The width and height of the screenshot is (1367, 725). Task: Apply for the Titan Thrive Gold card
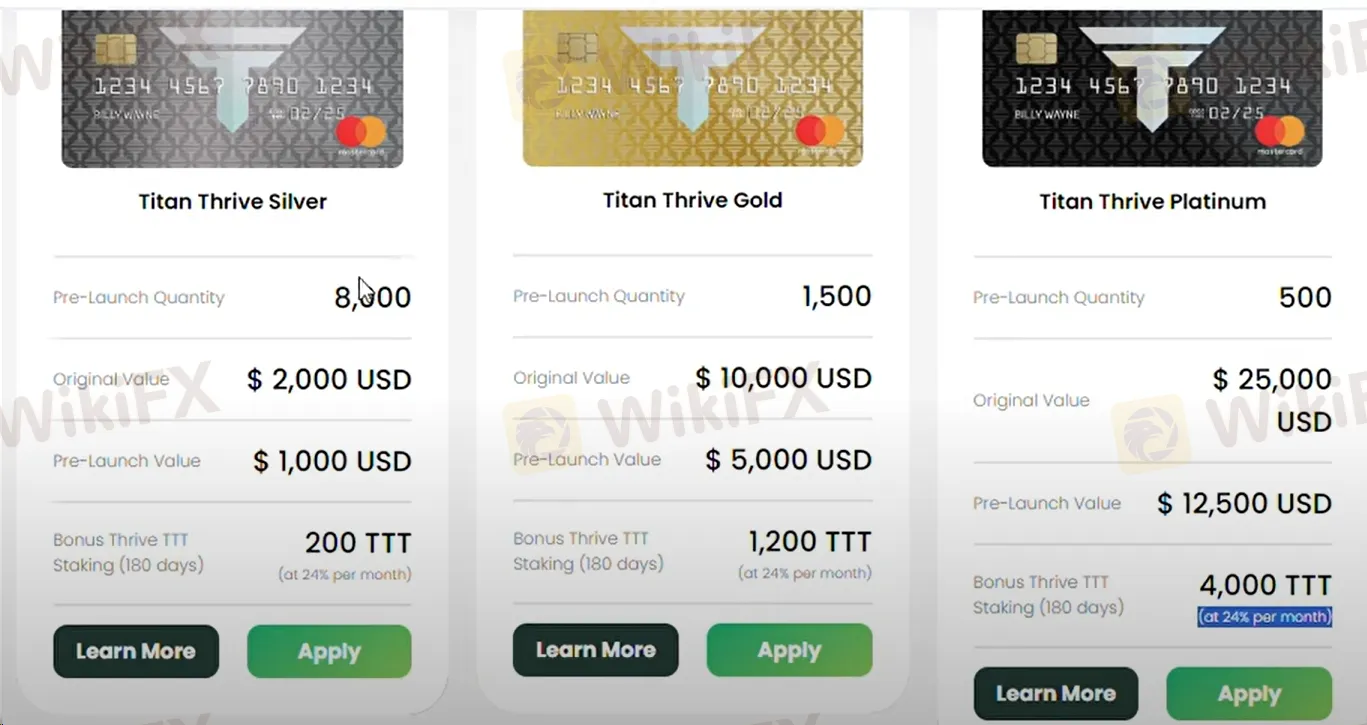point(789,651)
